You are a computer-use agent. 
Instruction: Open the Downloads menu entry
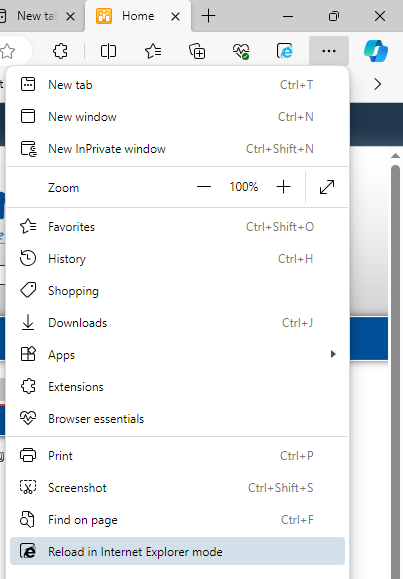(177, 323)
